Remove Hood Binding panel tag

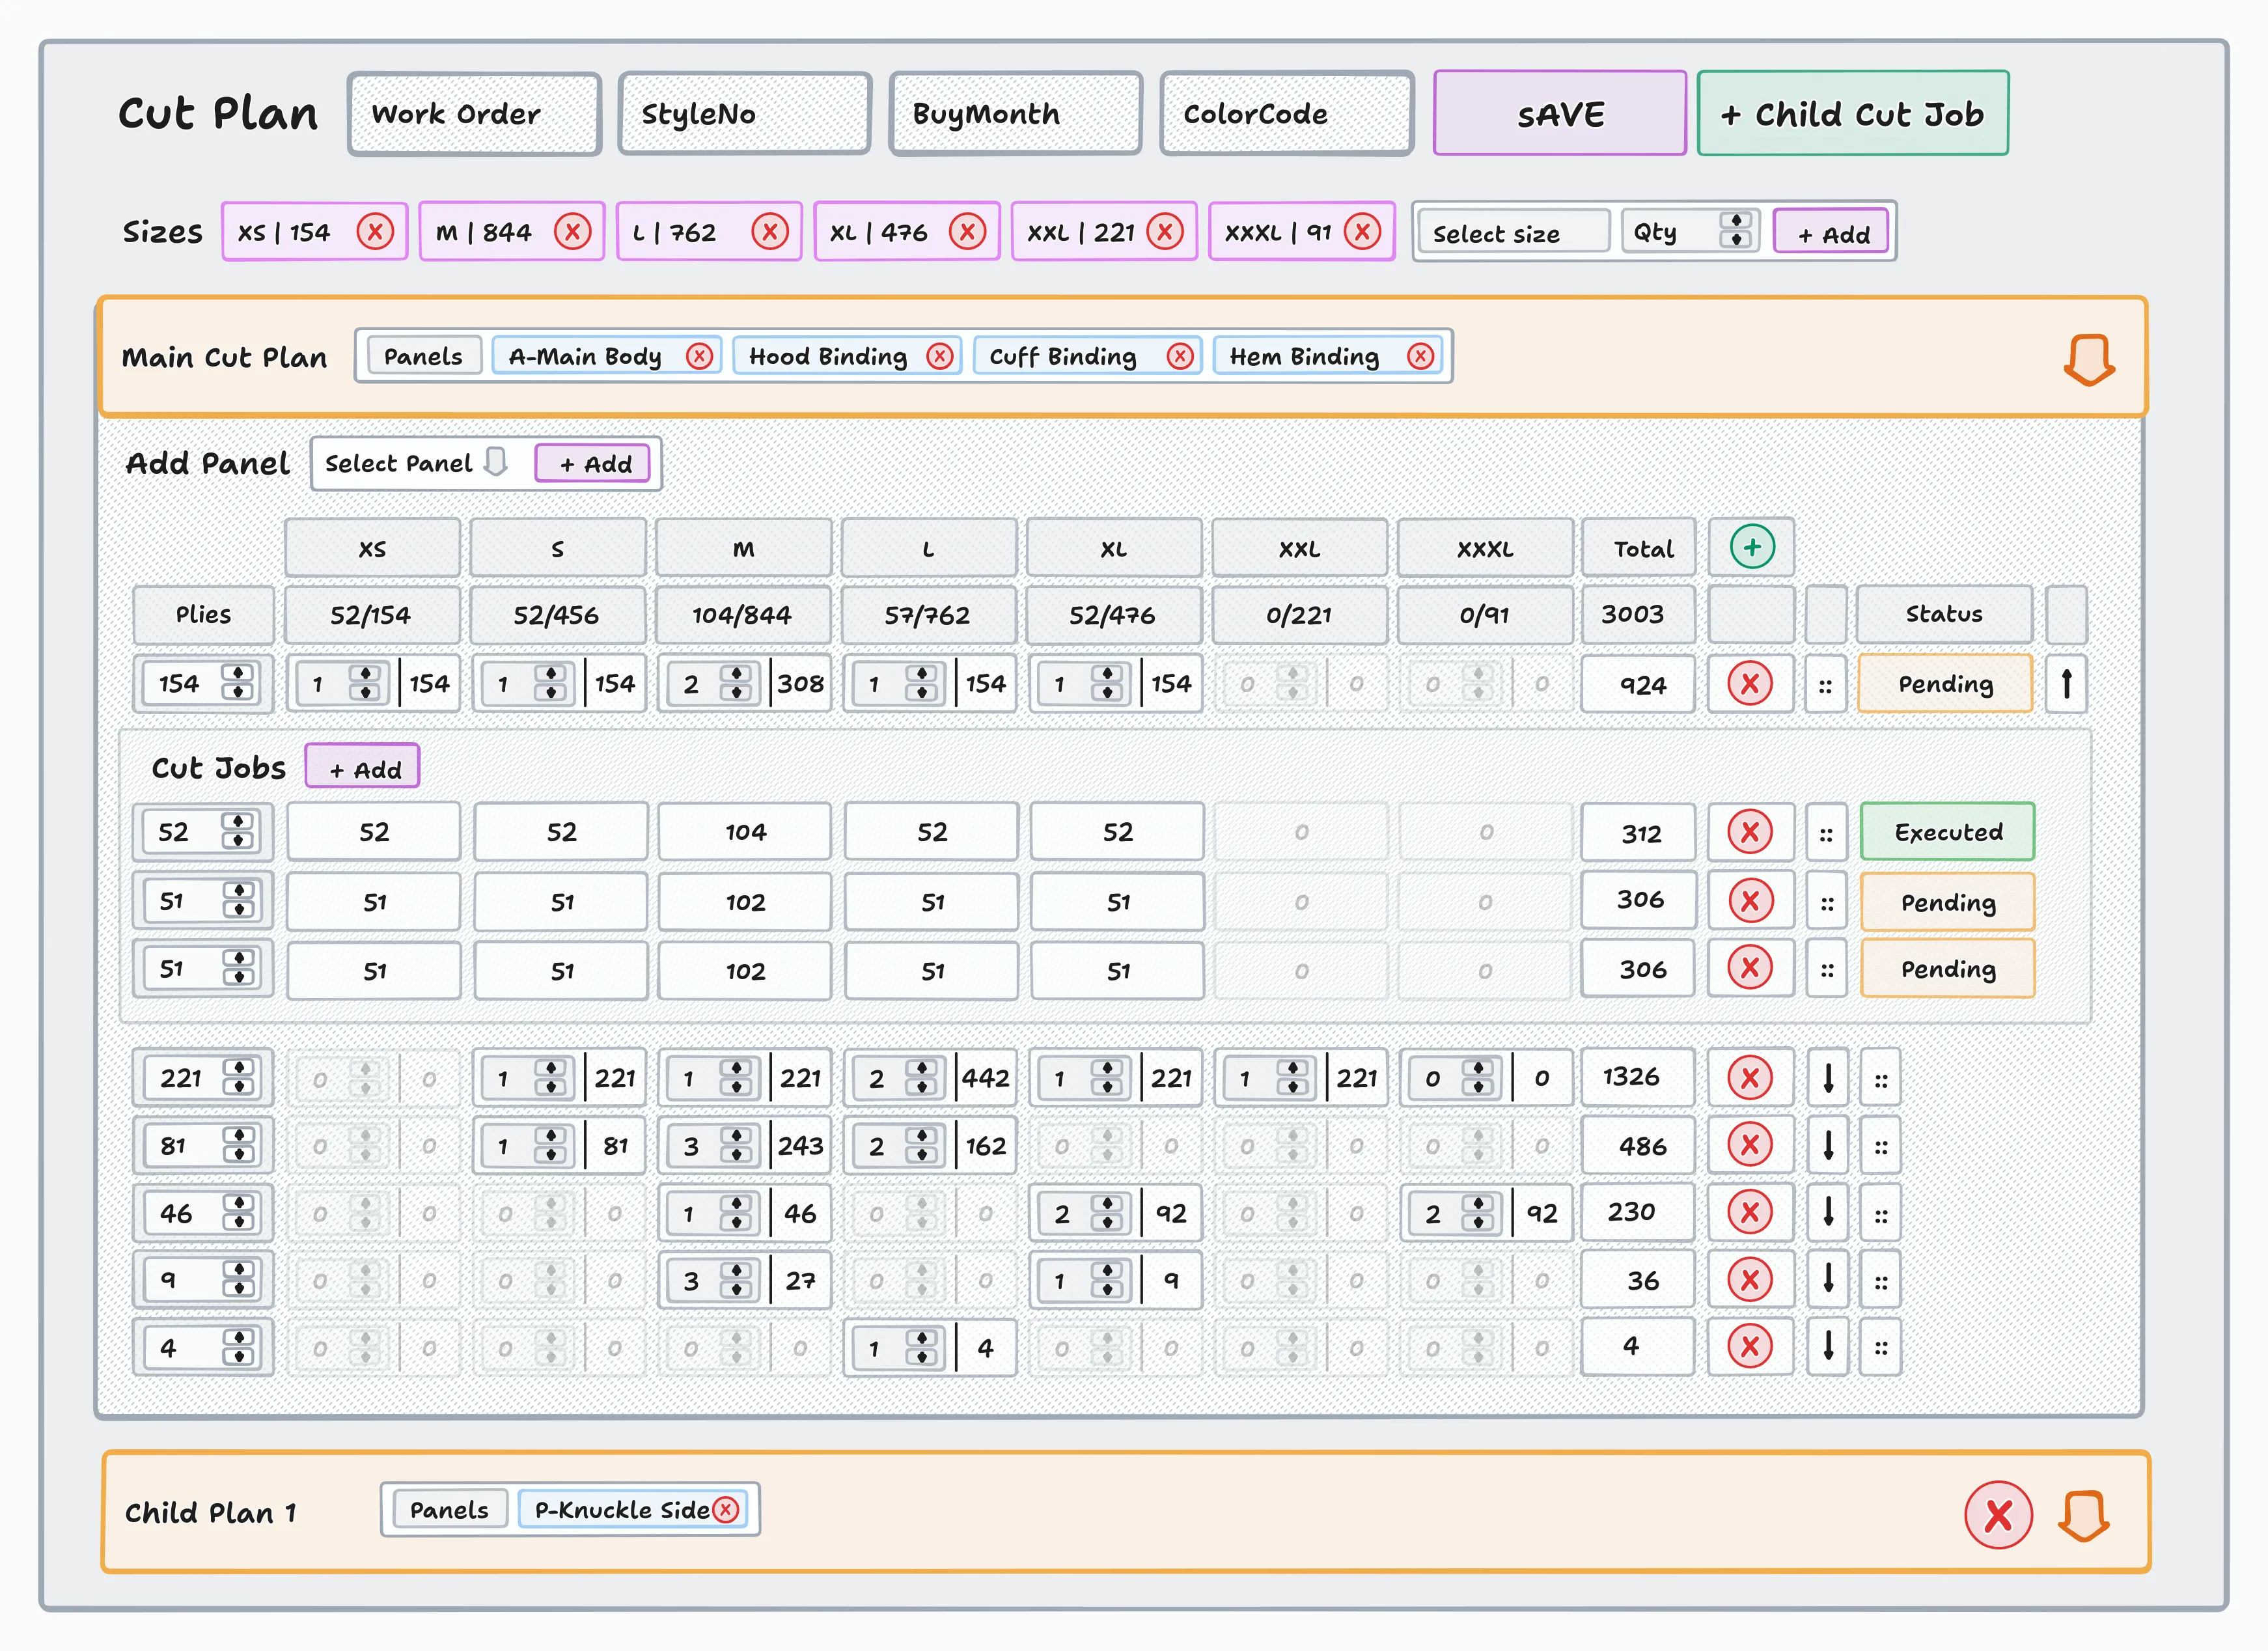(x=939, y=356)
